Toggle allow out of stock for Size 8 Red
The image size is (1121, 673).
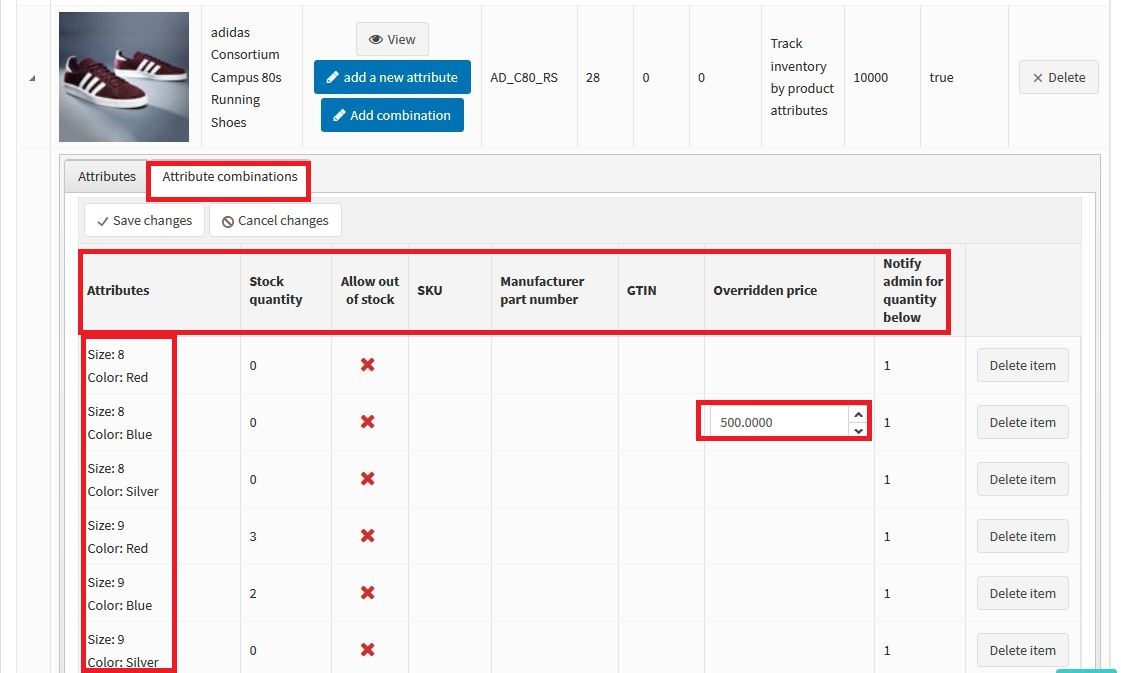tap(367, 365)
